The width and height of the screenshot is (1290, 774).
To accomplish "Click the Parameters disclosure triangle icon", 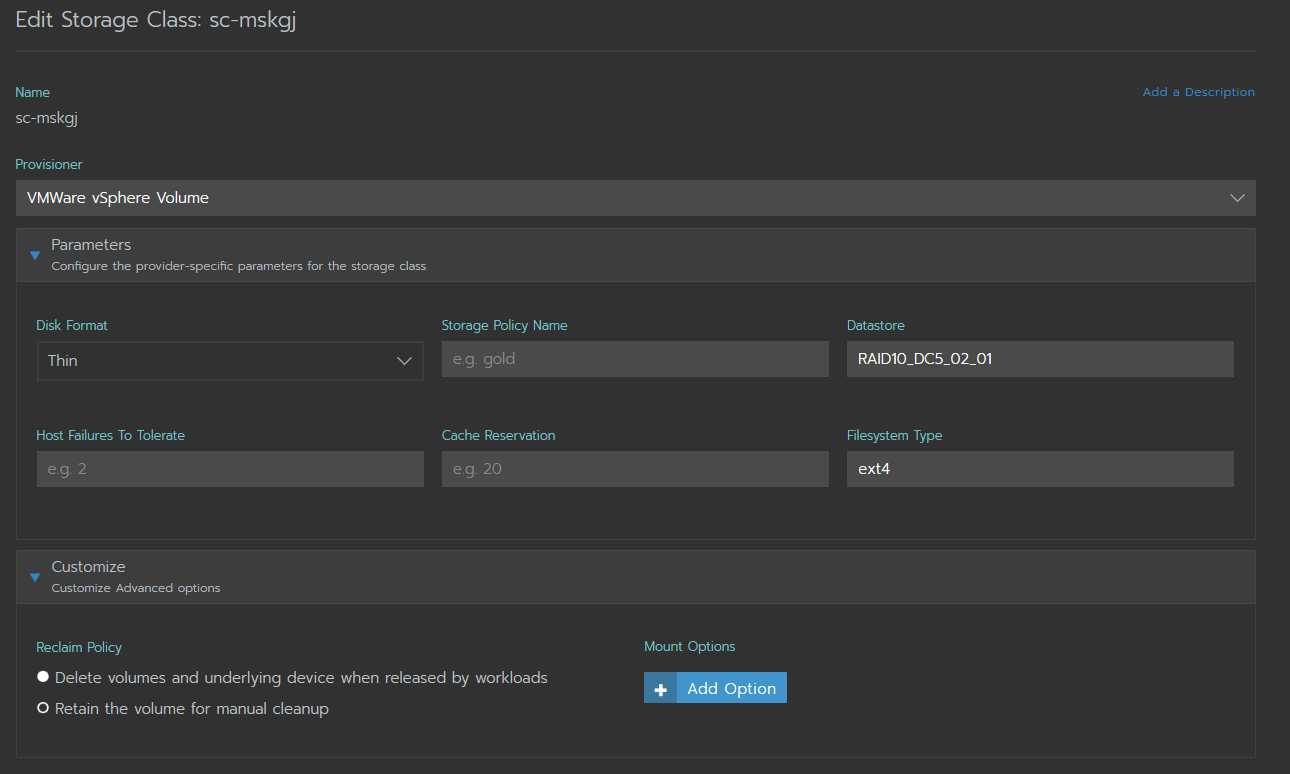I will coord(35,256).
